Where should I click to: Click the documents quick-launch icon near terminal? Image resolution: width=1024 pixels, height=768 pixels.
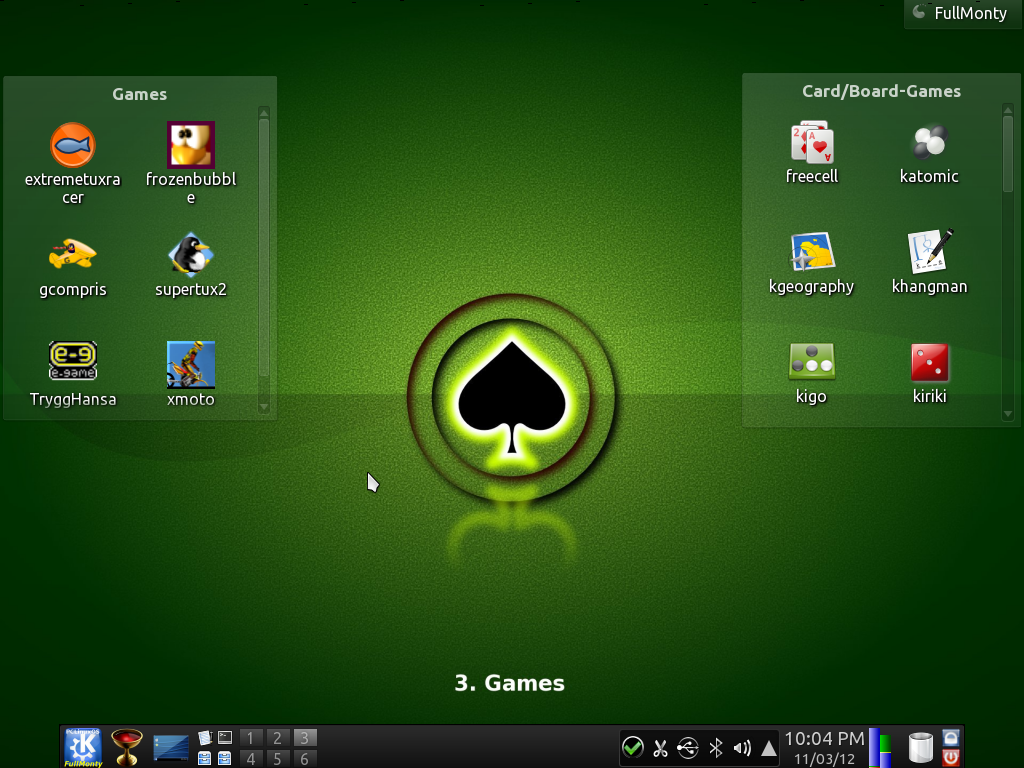(x=205, y=738)
